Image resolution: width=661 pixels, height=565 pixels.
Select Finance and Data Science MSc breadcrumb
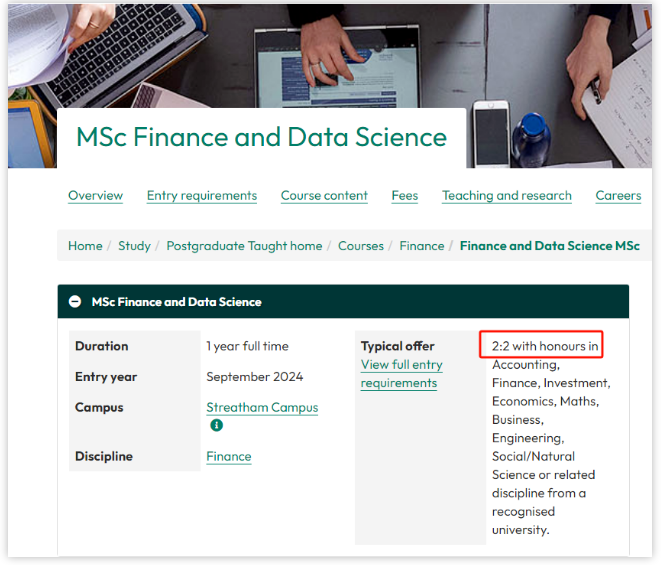(x=550, y=246)
